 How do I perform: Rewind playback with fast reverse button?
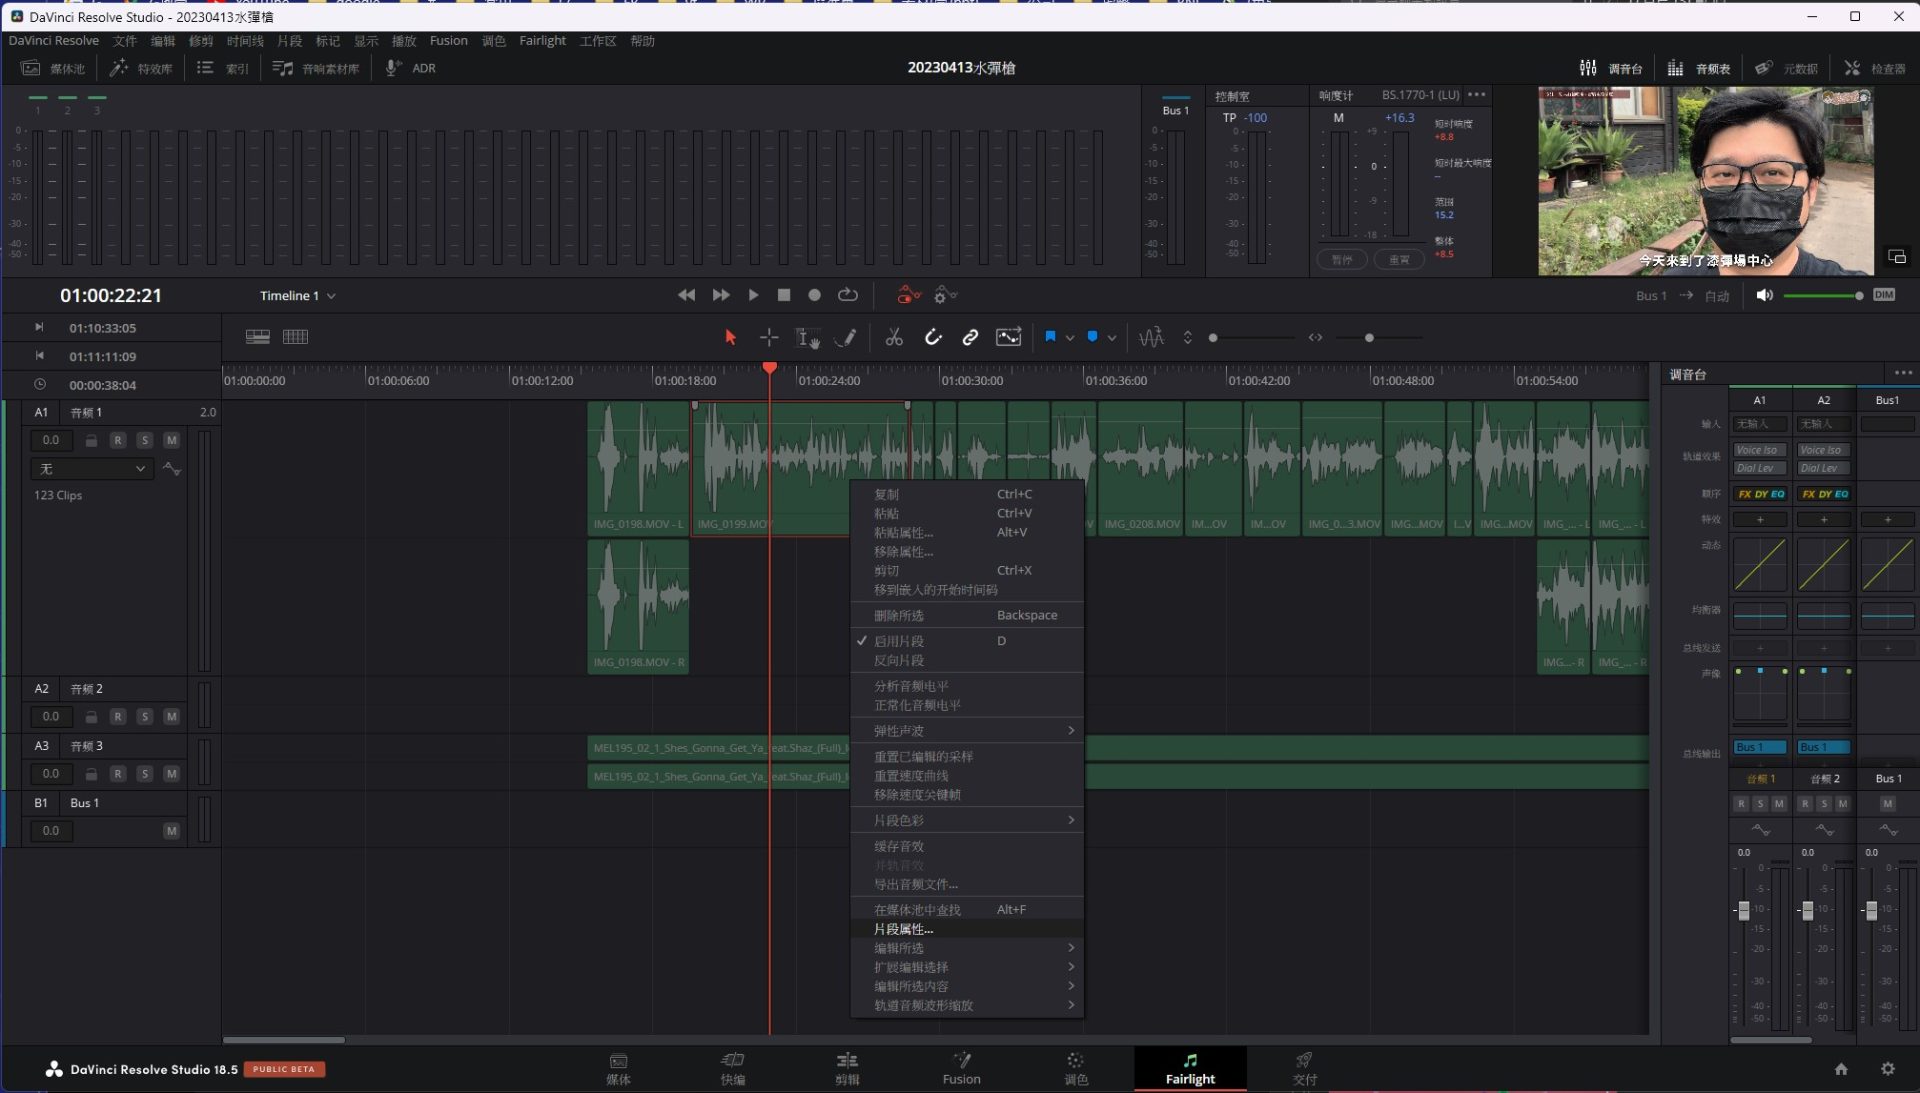click(x=686, y=295)
